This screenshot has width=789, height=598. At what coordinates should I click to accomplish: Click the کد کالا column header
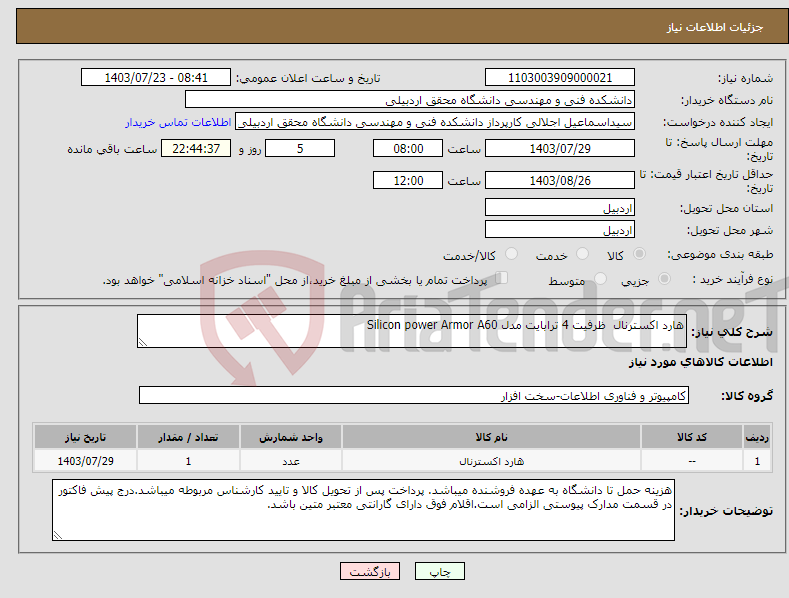pyautogui.click(x=692, y=437)
